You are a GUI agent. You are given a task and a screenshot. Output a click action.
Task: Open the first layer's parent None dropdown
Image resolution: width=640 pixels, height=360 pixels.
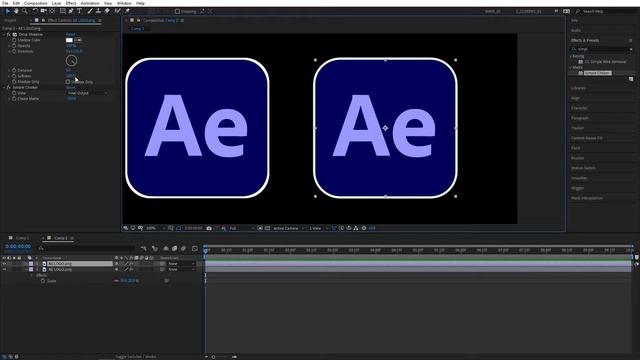tap(181, 264)
